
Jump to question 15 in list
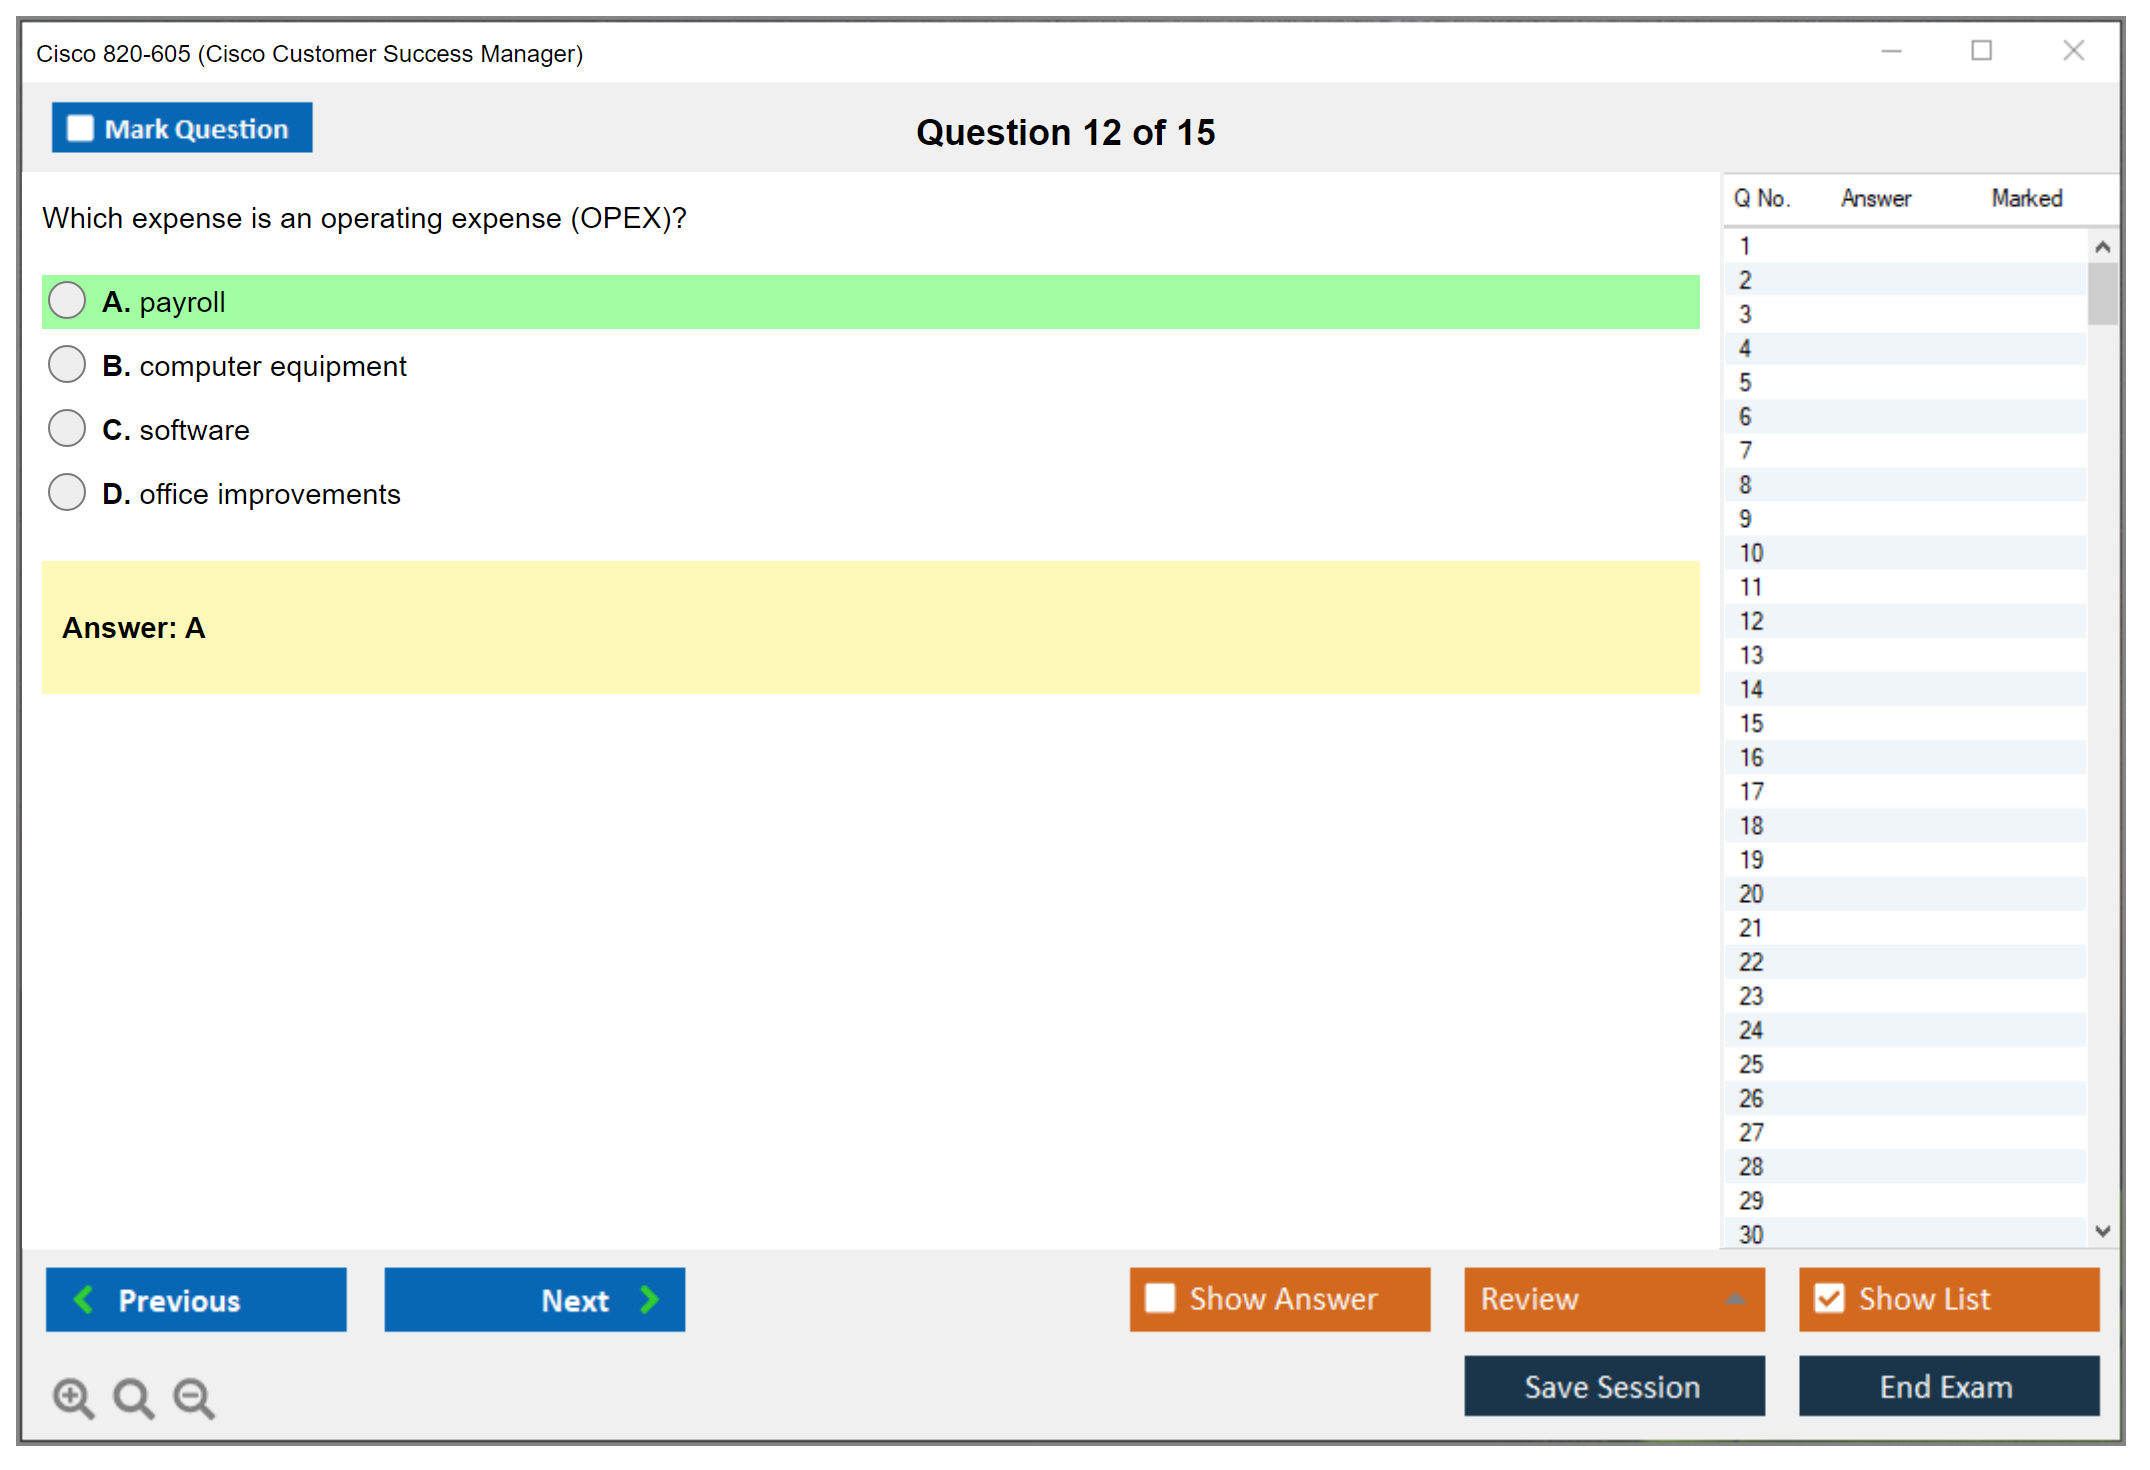pyautogui.click(x=1751, y=723)
